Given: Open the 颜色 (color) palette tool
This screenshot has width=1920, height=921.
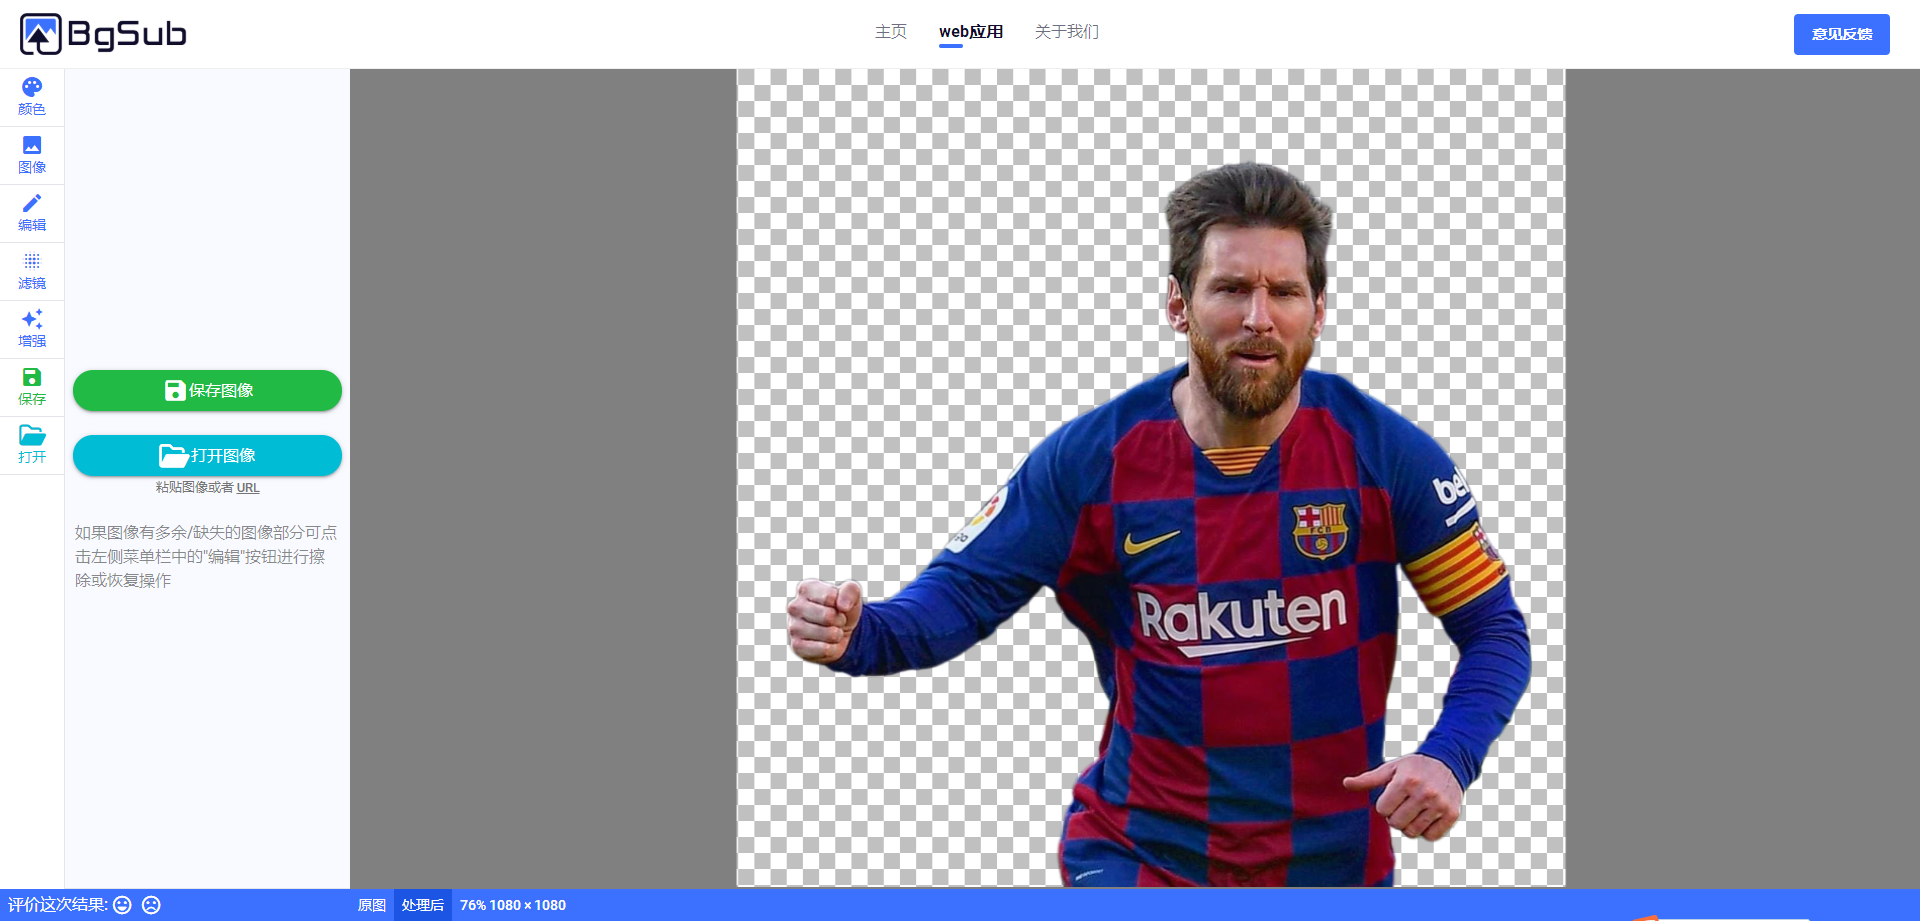Looking at the screenshot, I should pos(32,97).
